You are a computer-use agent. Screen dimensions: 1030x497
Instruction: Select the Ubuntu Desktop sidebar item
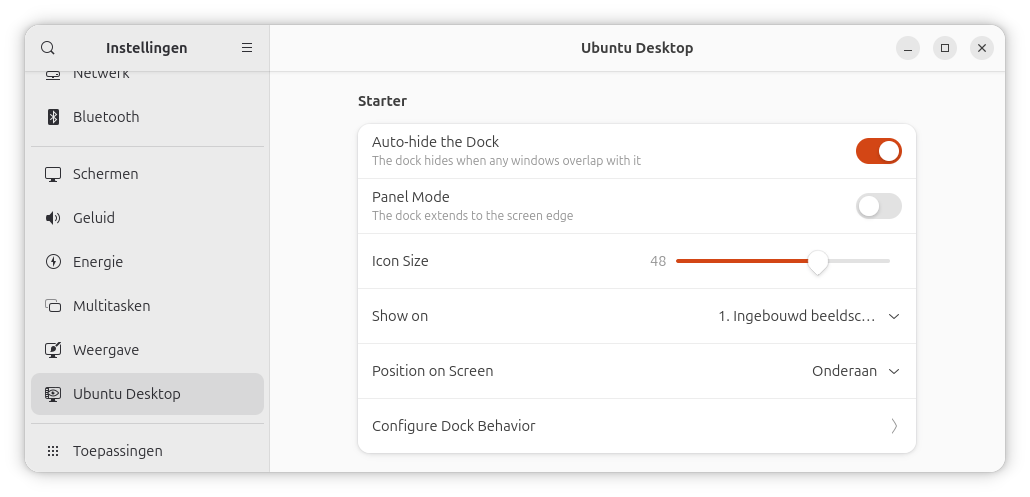click(147, 394)
